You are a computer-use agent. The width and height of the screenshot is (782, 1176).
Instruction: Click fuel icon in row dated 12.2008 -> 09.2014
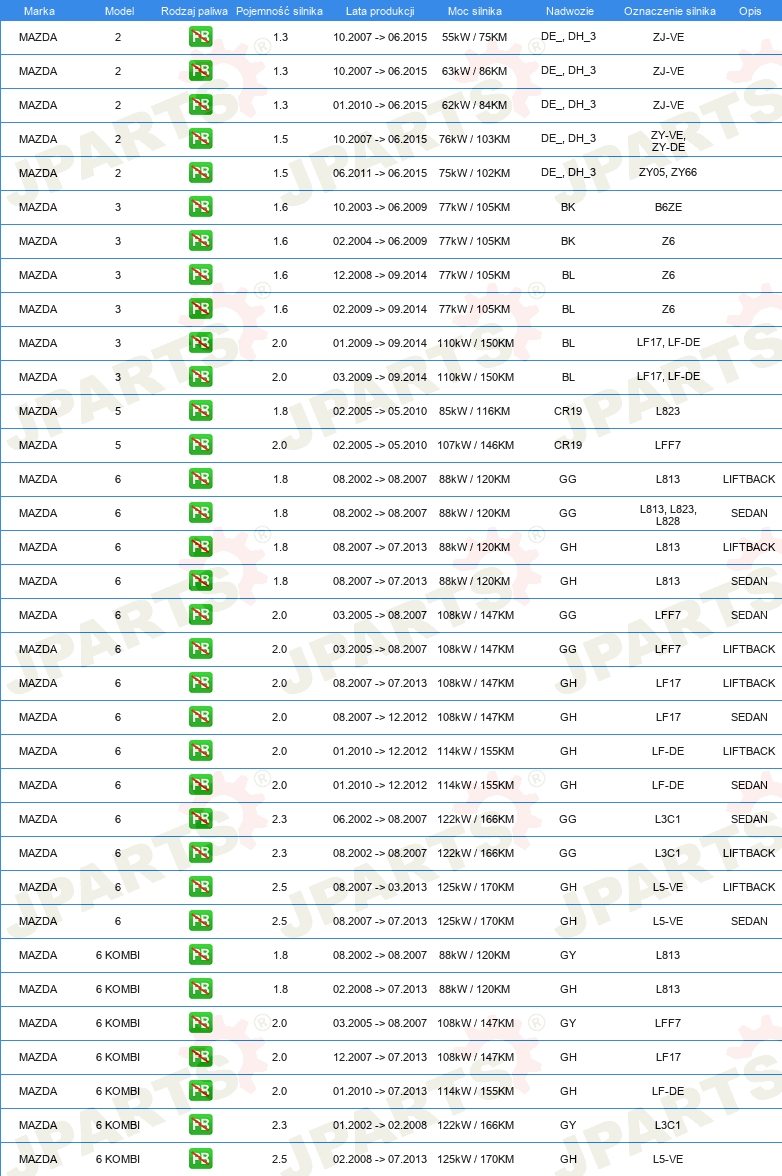[200, 274]
